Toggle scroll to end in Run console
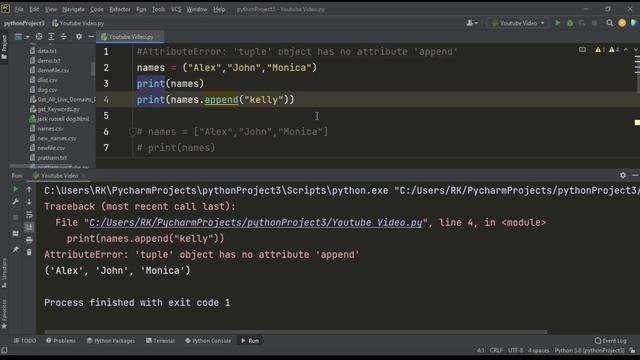Image resolution: width=640 pixels, height=360 pixels. pyautogui.click(x=29, y=227)
